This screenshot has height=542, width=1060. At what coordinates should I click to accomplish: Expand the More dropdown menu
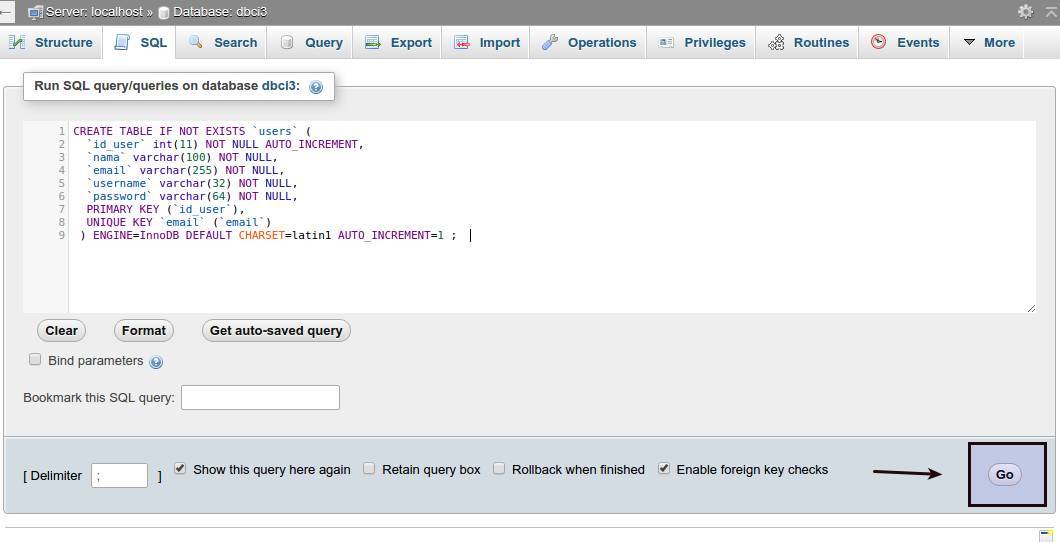(x=988, y=42)
